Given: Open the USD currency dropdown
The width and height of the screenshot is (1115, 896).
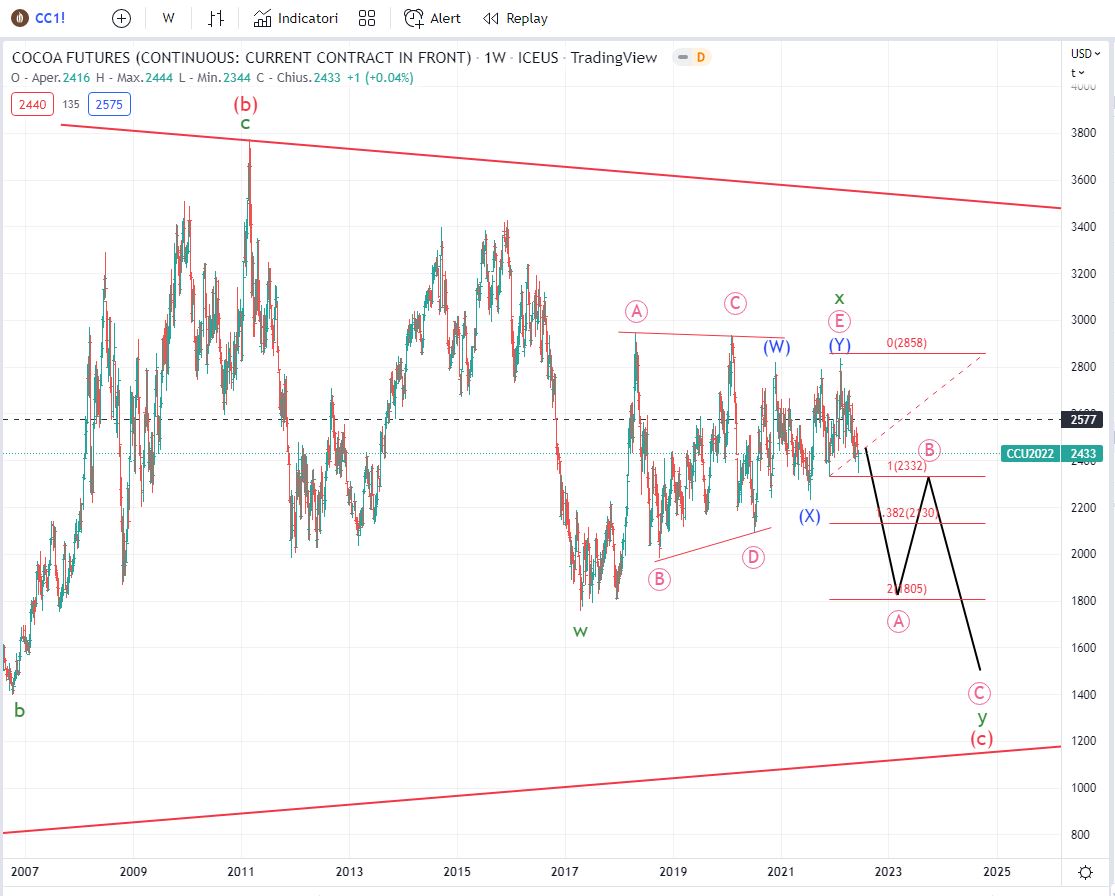Looking at the screenshot, I should (x=1085, y=54).
